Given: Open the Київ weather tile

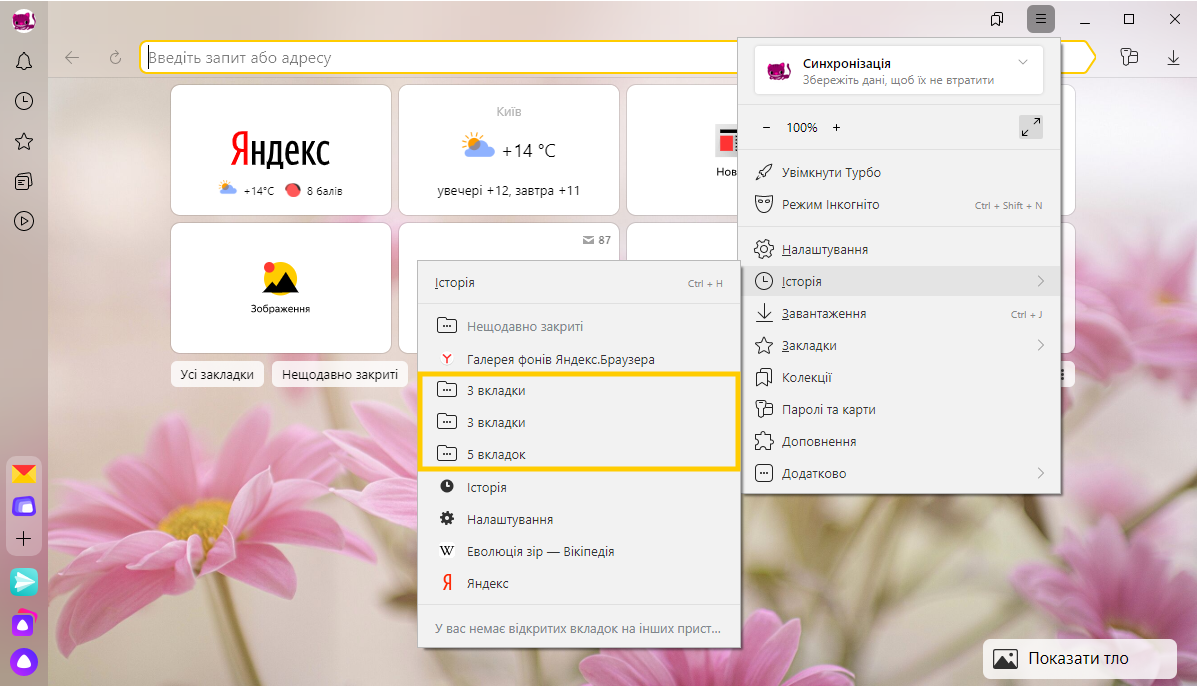Looking at the screenshot, I should click(509, 150).
